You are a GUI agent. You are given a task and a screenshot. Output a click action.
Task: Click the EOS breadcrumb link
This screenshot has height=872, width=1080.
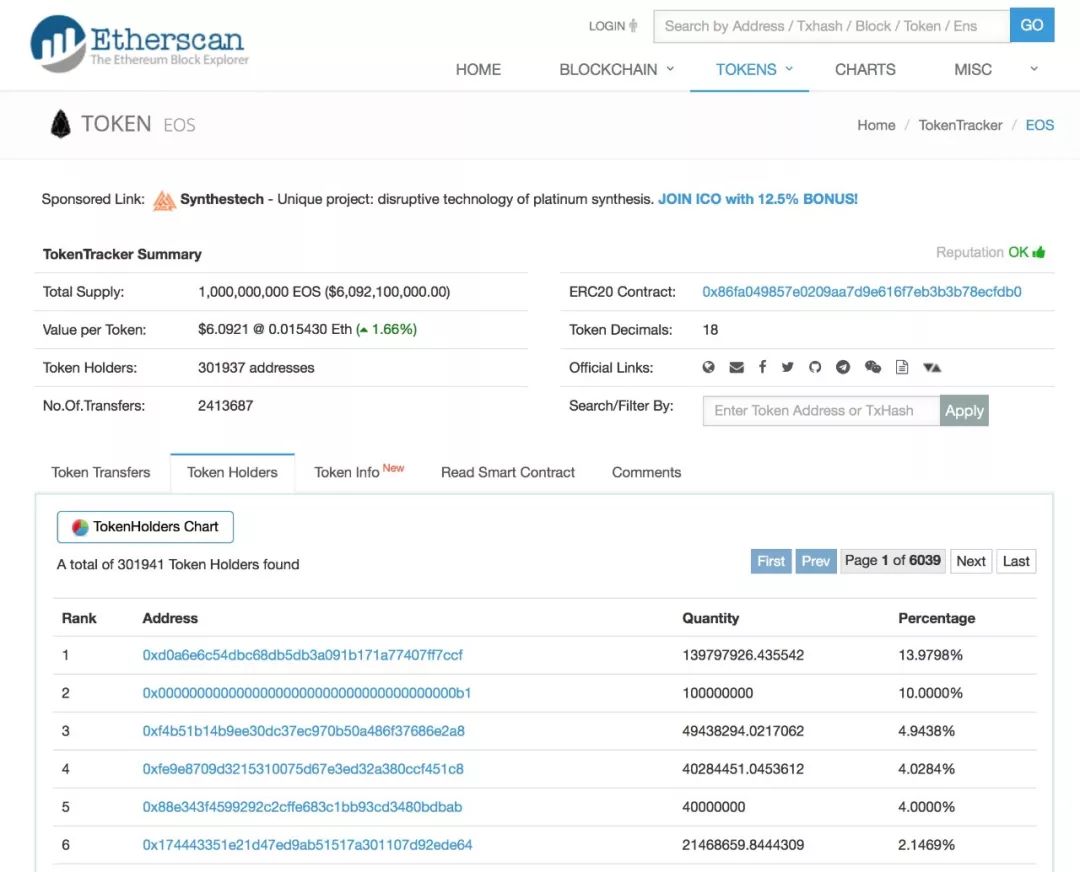pos(1039,125)
